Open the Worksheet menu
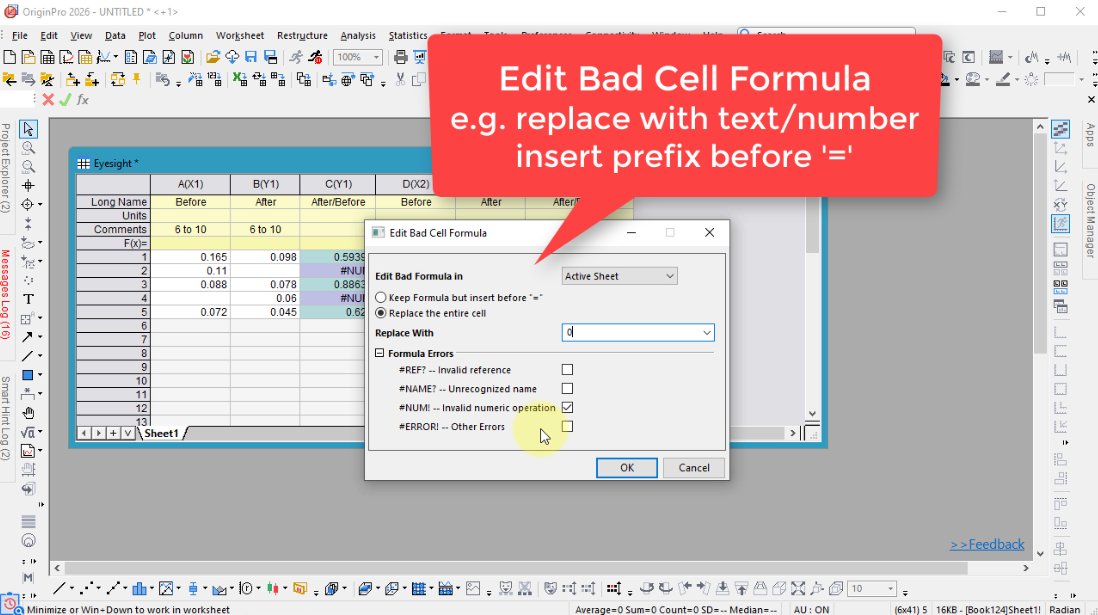Screen dimensions: 1098x615 coord(239,35)
